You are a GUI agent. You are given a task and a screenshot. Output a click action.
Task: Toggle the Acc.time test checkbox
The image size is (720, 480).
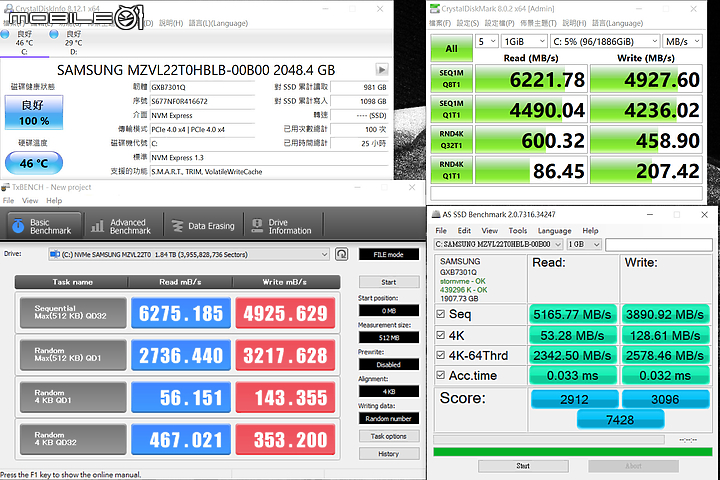441,375
